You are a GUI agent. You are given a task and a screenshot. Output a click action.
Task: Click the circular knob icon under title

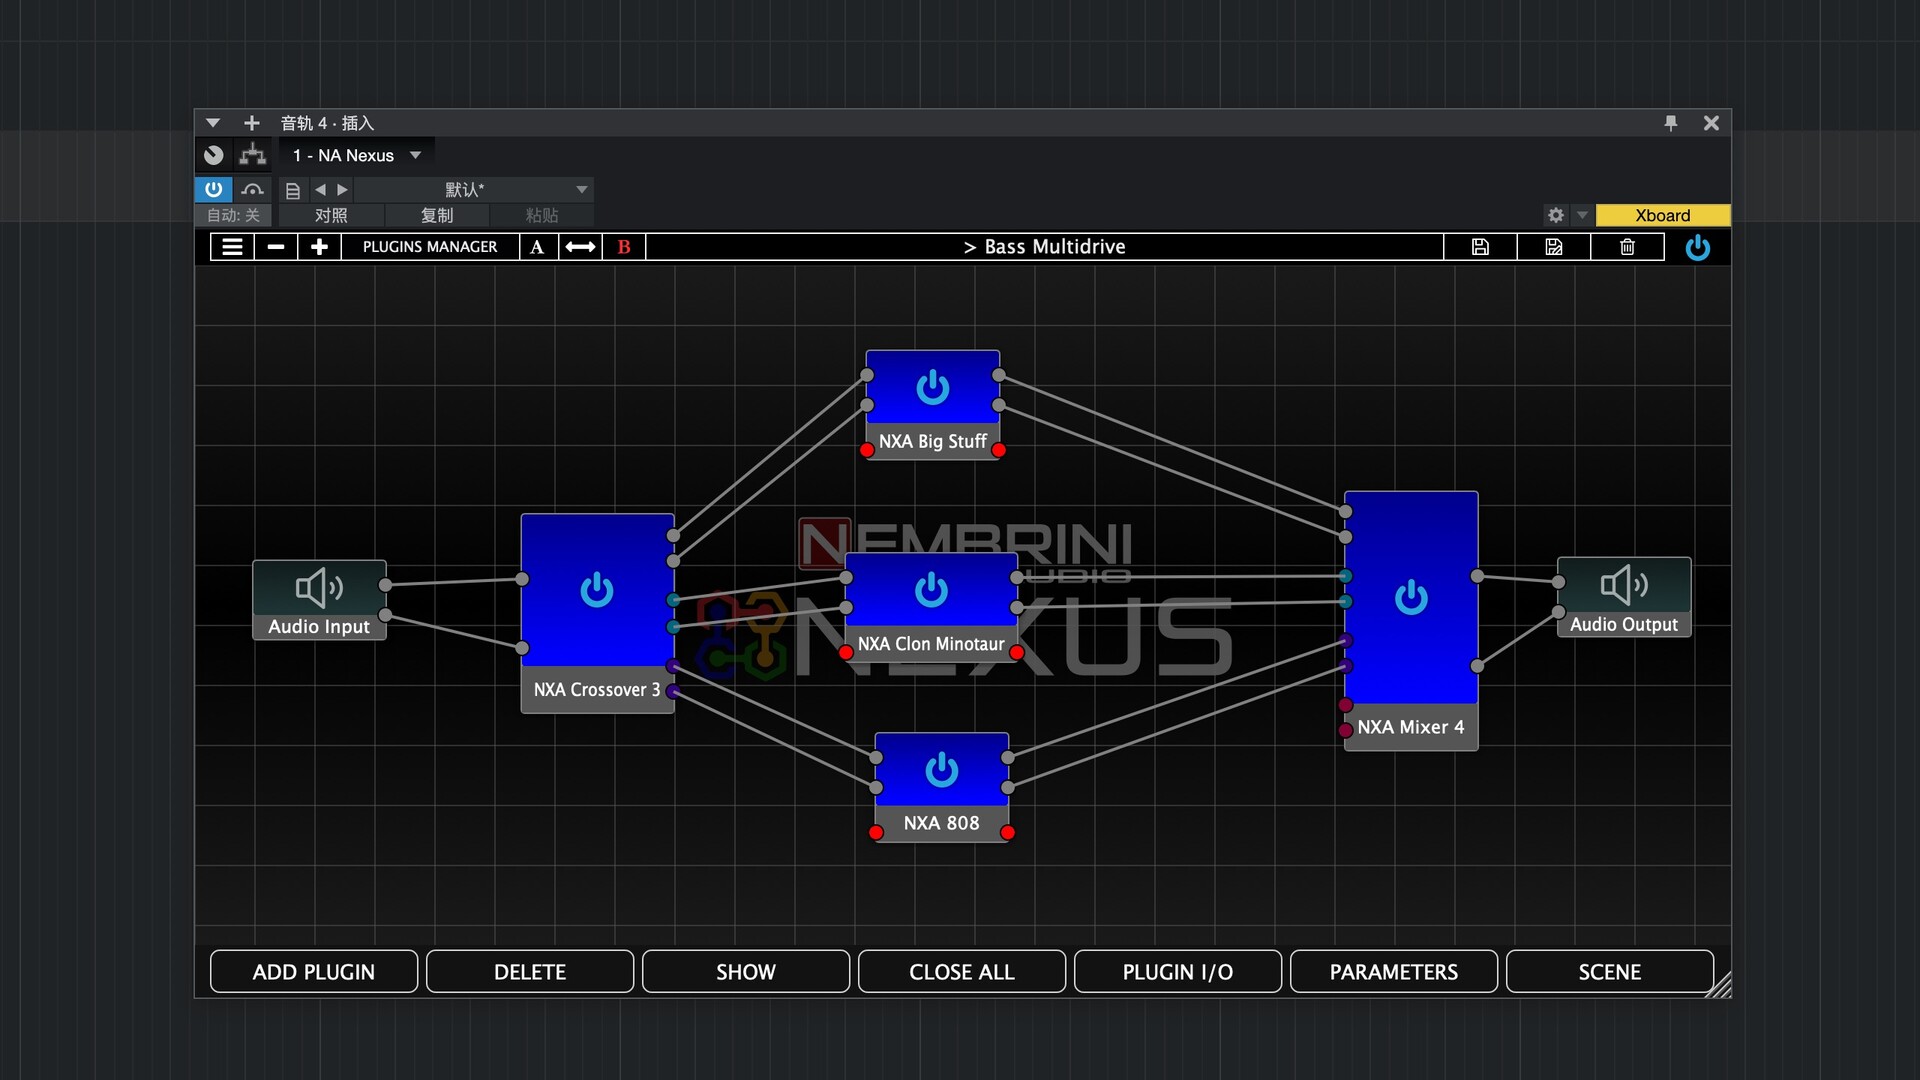(214, 155)
